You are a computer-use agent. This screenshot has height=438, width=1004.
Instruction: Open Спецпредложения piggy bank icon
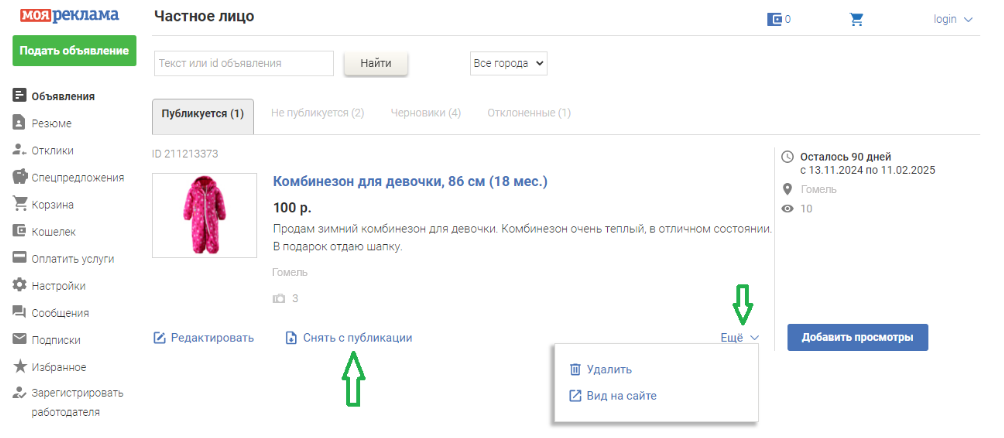click(19, 177)
